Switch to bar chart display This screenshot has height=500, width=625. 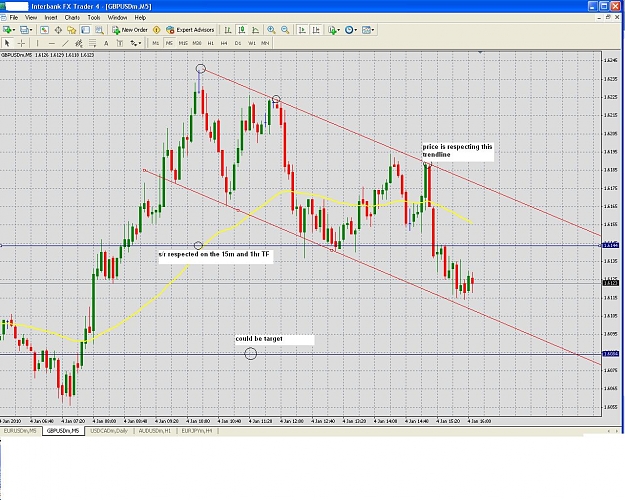228,30
